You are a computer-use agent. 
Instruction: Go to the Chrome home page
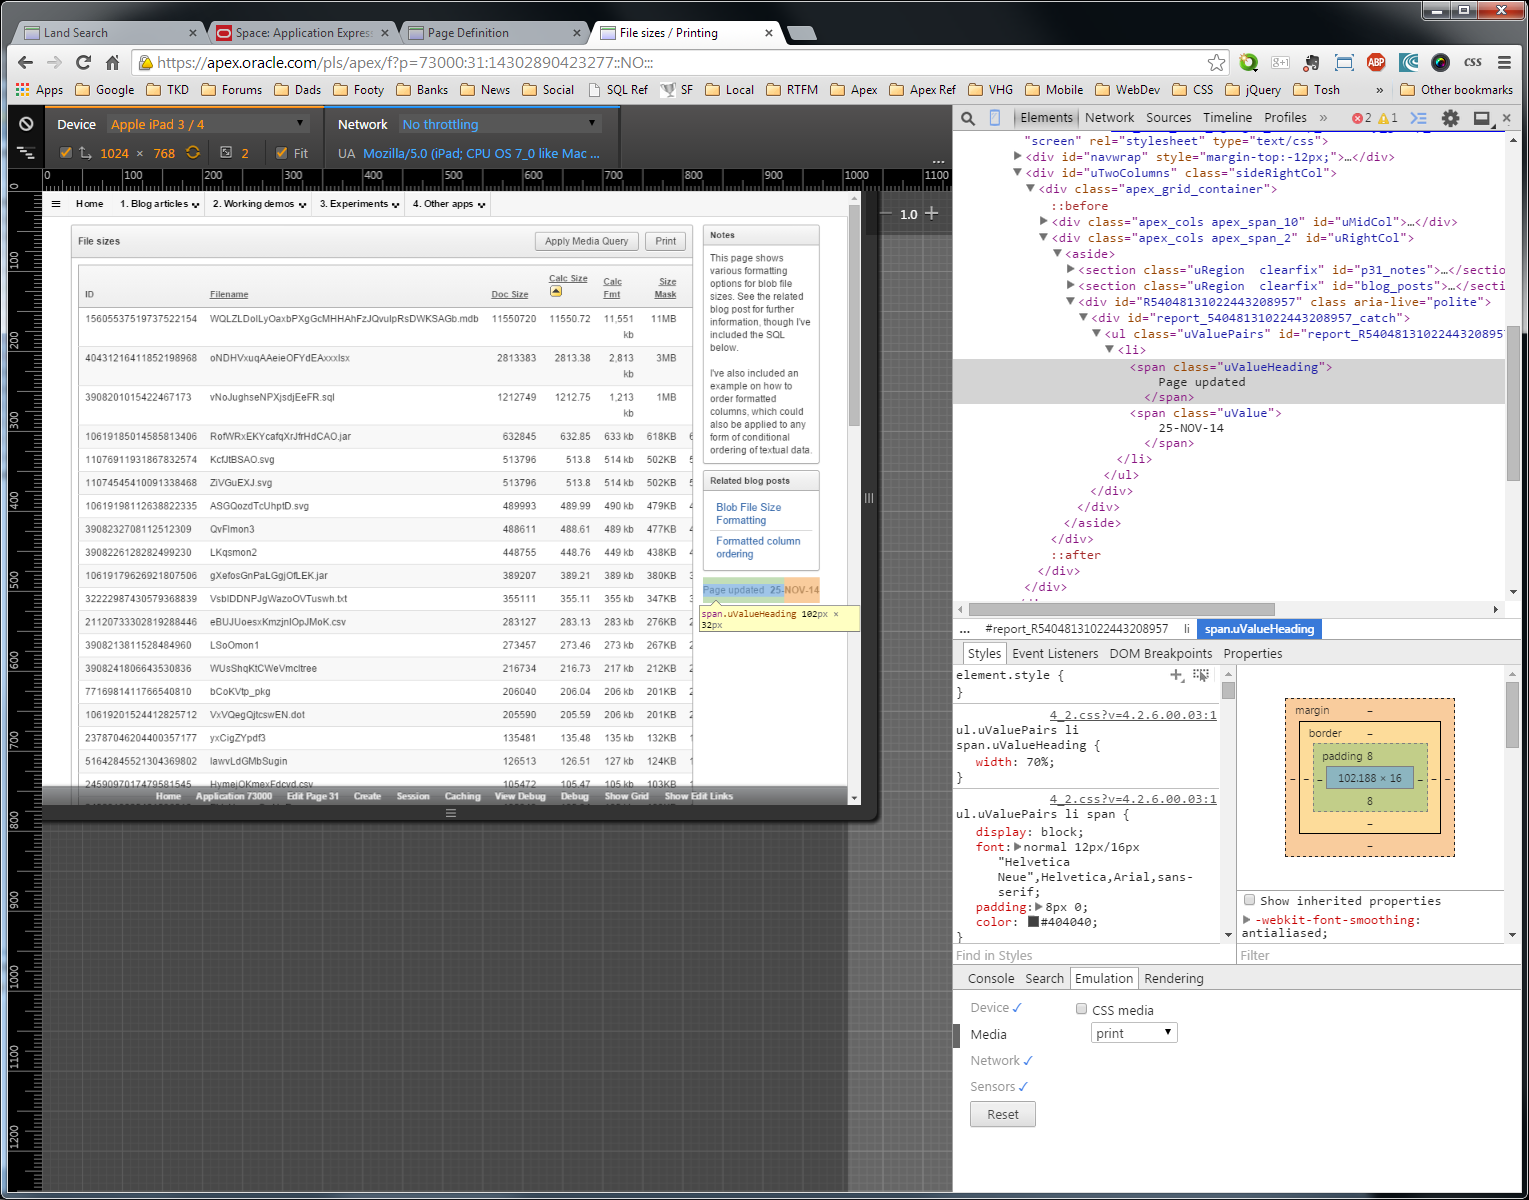point(113,62)
